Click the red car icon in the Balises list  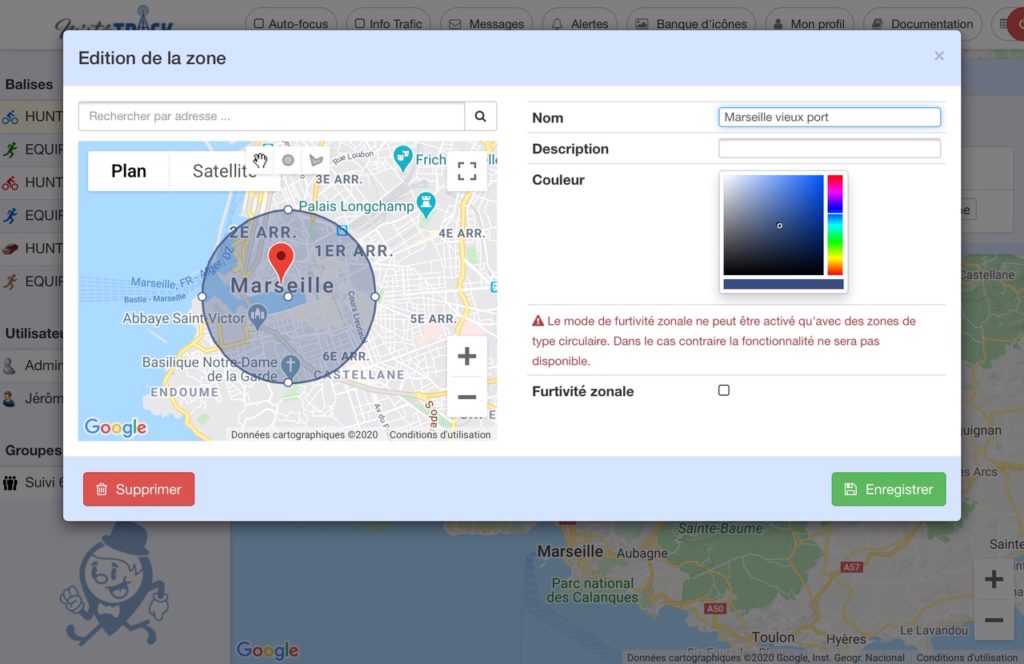pos(10,249)
